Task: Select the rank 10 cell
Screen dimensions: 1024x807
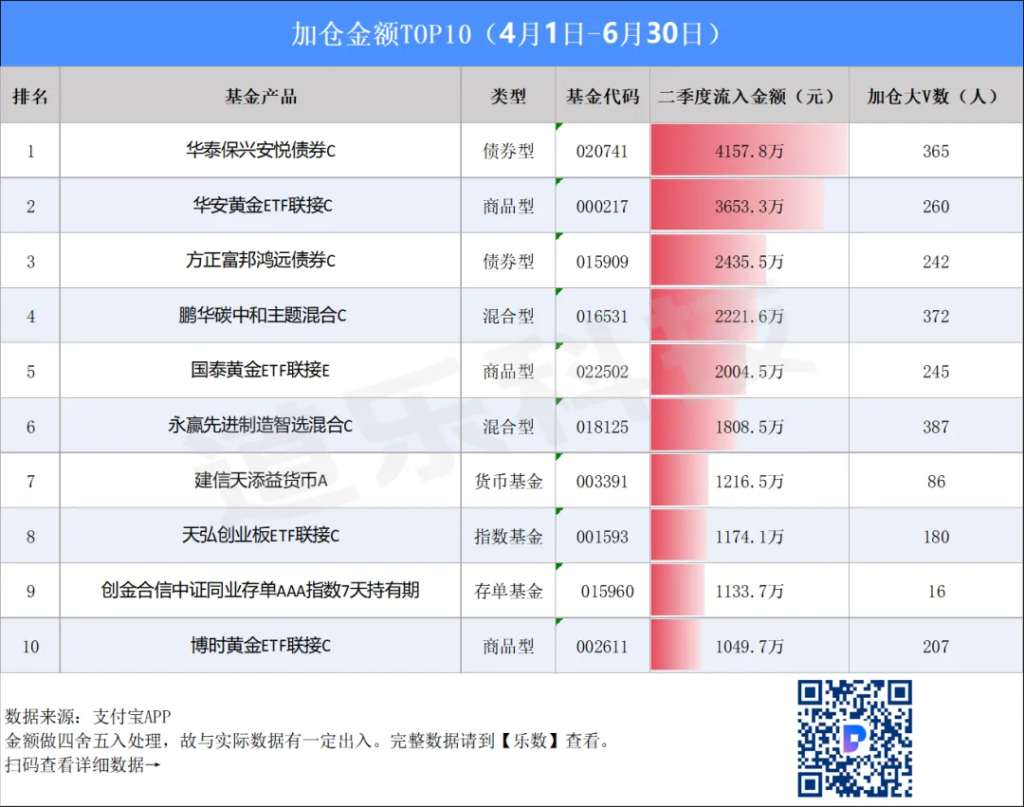Action: click(30, 646)
